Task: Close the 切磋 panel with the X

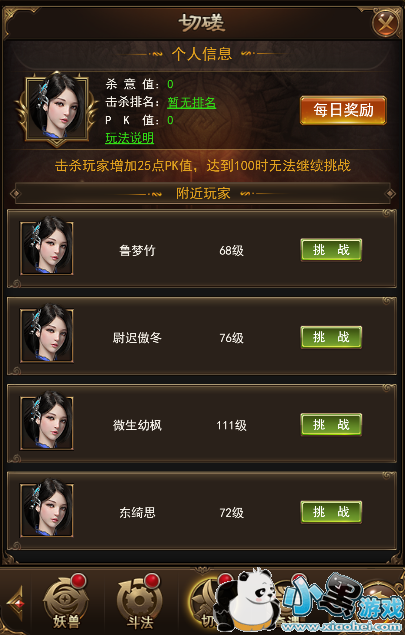Action: tap(386, 23)
